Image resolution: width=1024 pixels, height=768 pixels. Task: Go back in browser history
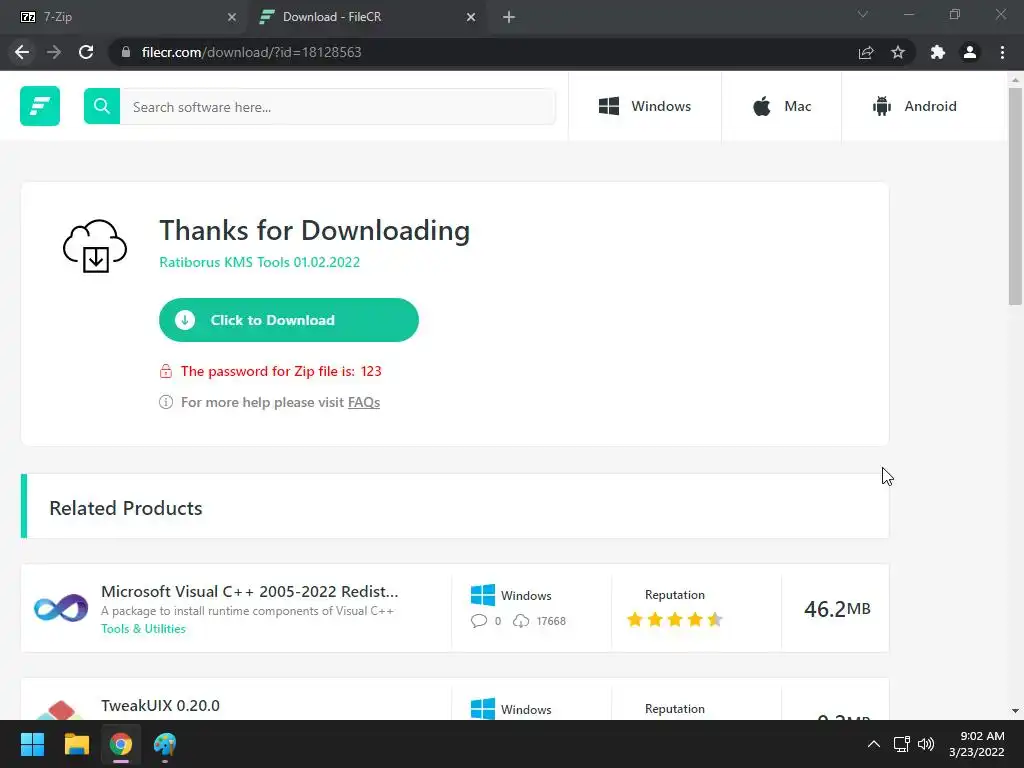click(x=22, y=52)
